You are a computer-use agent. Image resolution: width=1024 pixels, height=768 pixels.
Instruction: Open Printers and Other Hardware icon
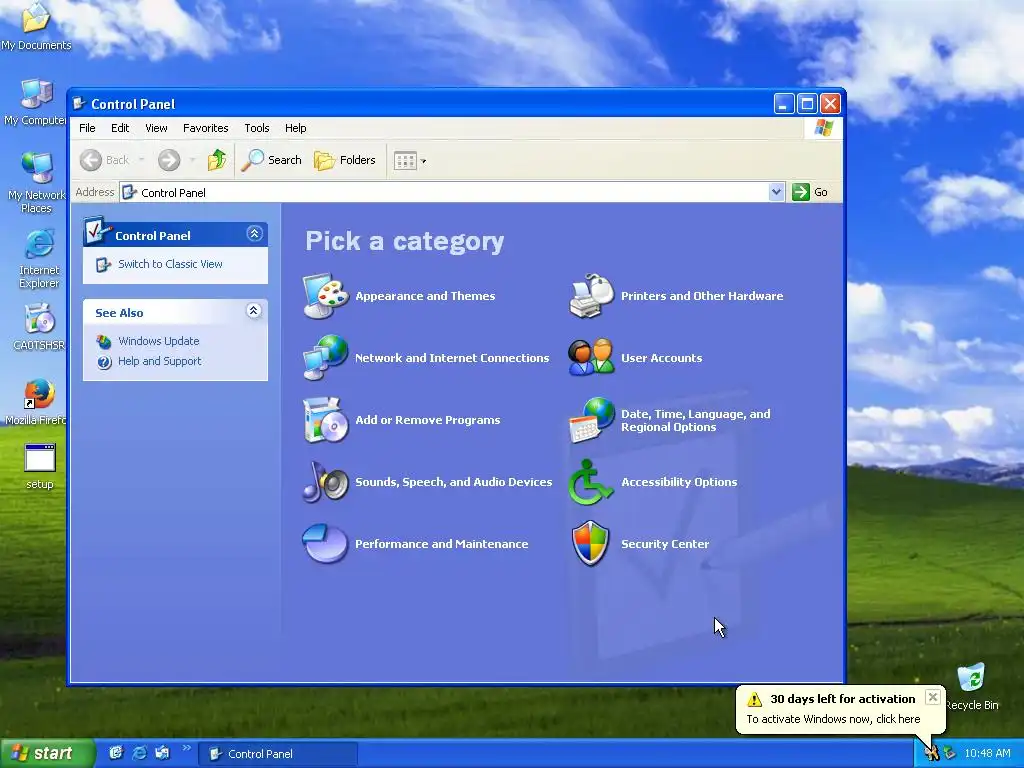coord(591,296)
